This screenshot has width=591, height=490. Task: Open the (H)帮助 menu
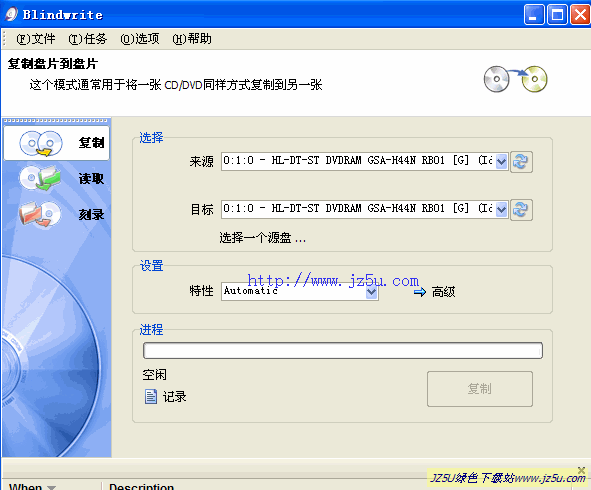[x=192, y=38]
